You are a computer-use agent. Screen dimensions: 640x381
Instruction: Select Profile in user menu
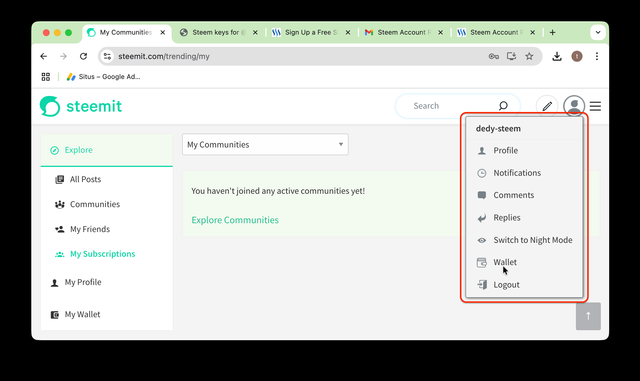pos(505,151)
